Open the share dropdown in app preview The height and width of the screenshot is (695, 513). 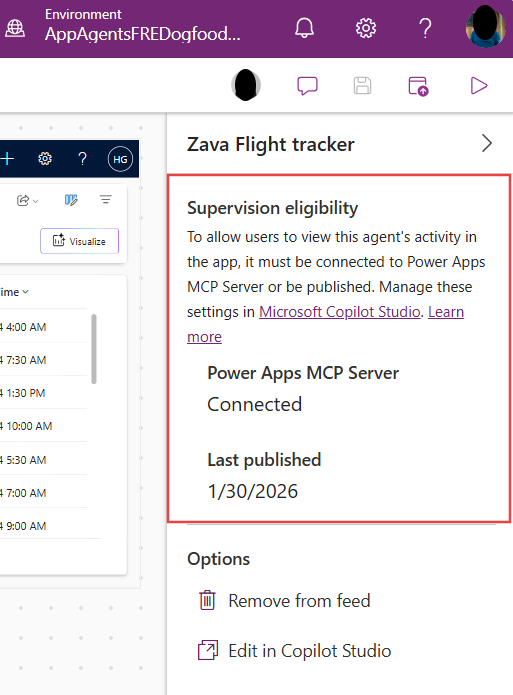(x=27, y=201)
